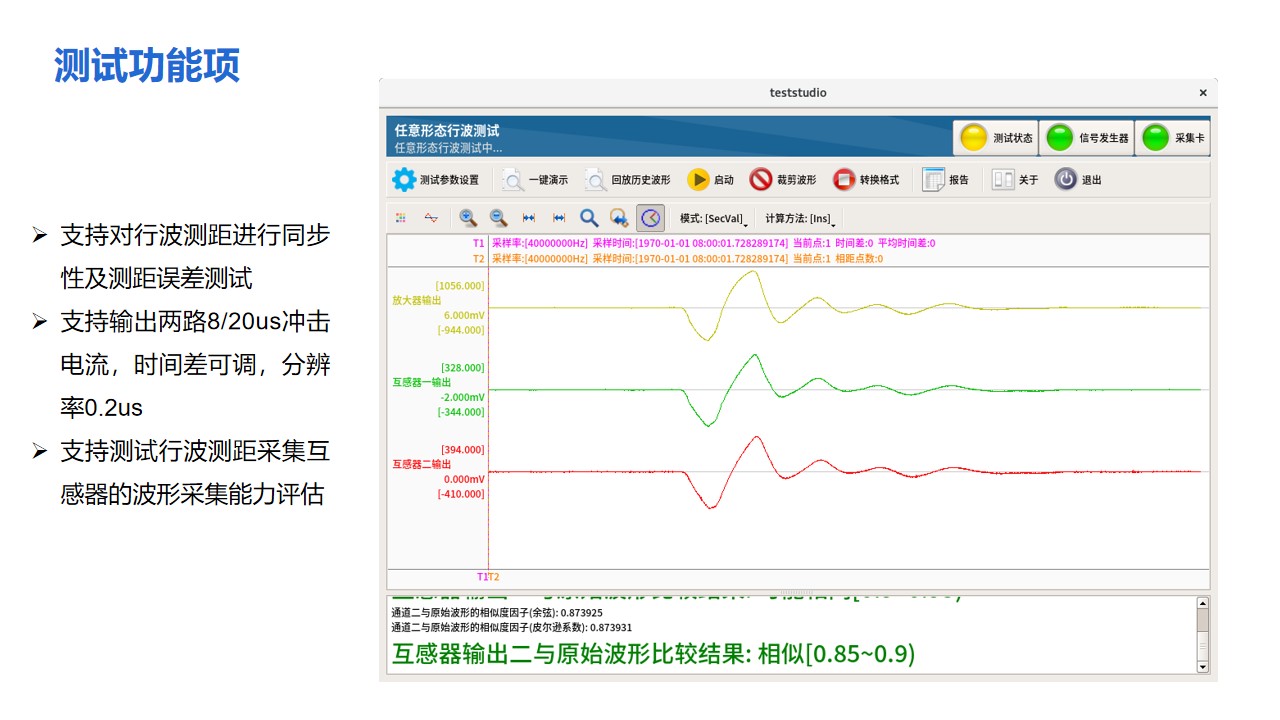Click the result log scrollbar down arrow
Viewport: 1280px width, 720px height.
[1202, 667]
